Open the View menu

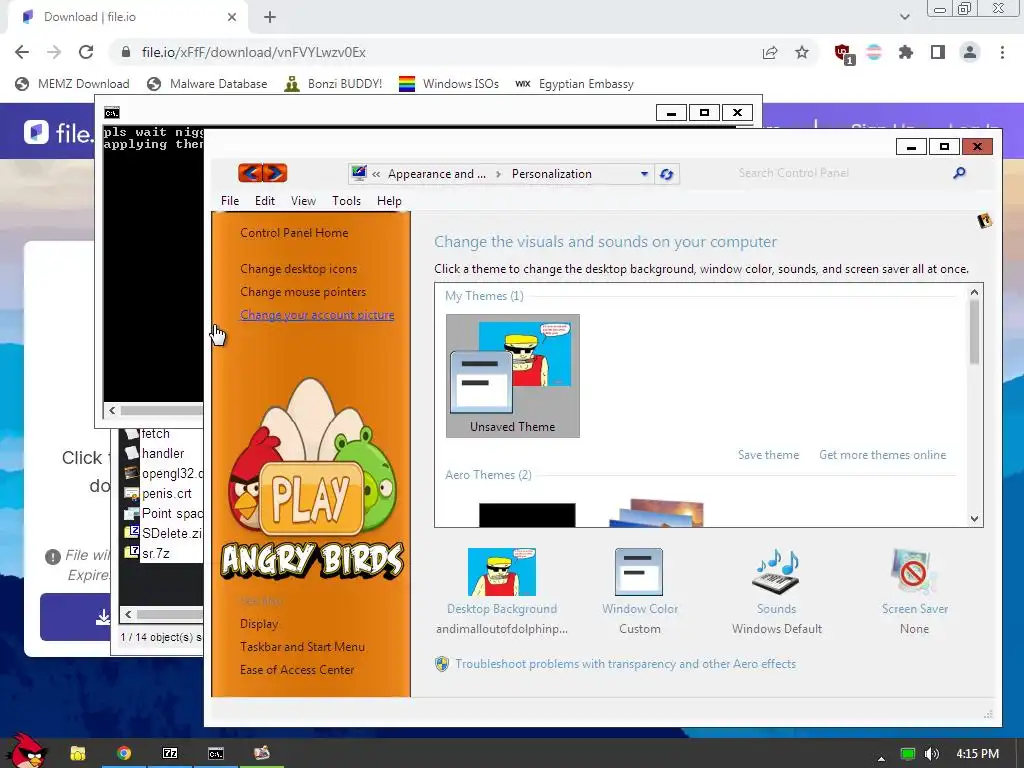pos(303,201)
